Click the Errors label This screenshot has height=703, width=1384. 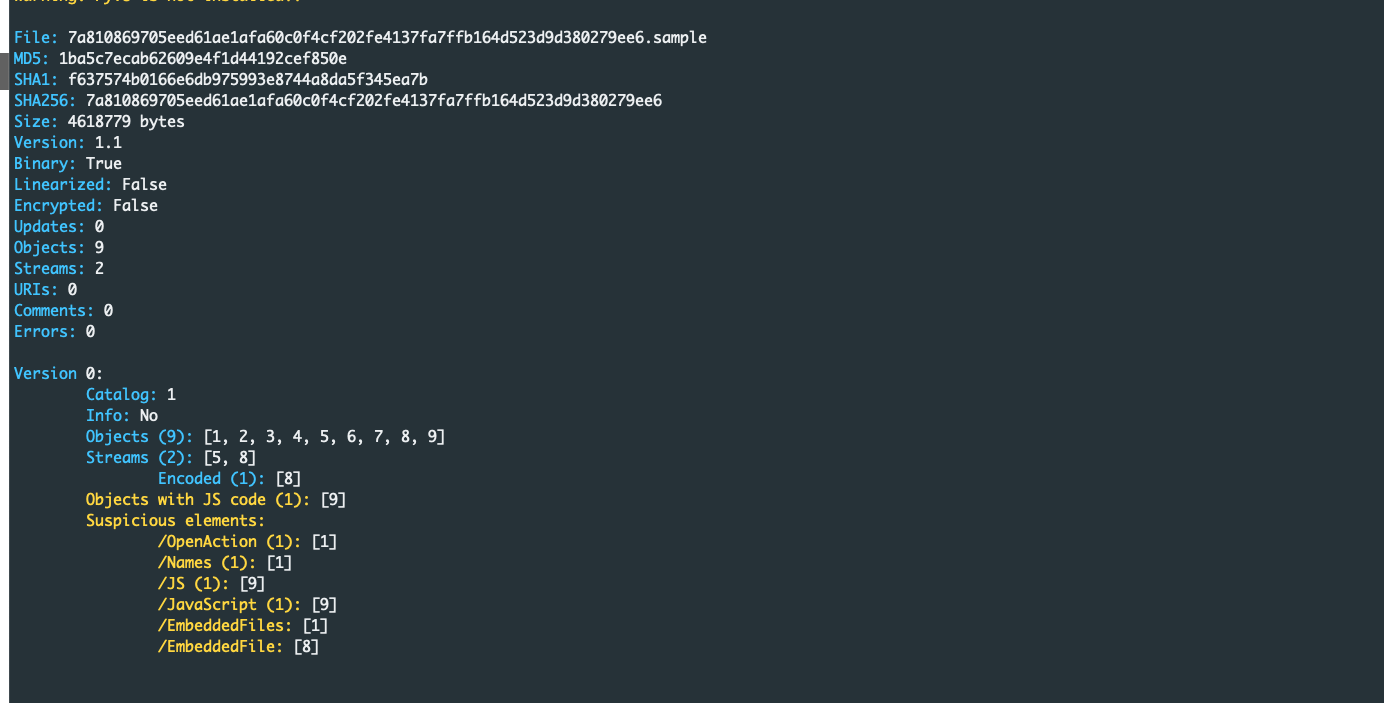coord(45,332)
